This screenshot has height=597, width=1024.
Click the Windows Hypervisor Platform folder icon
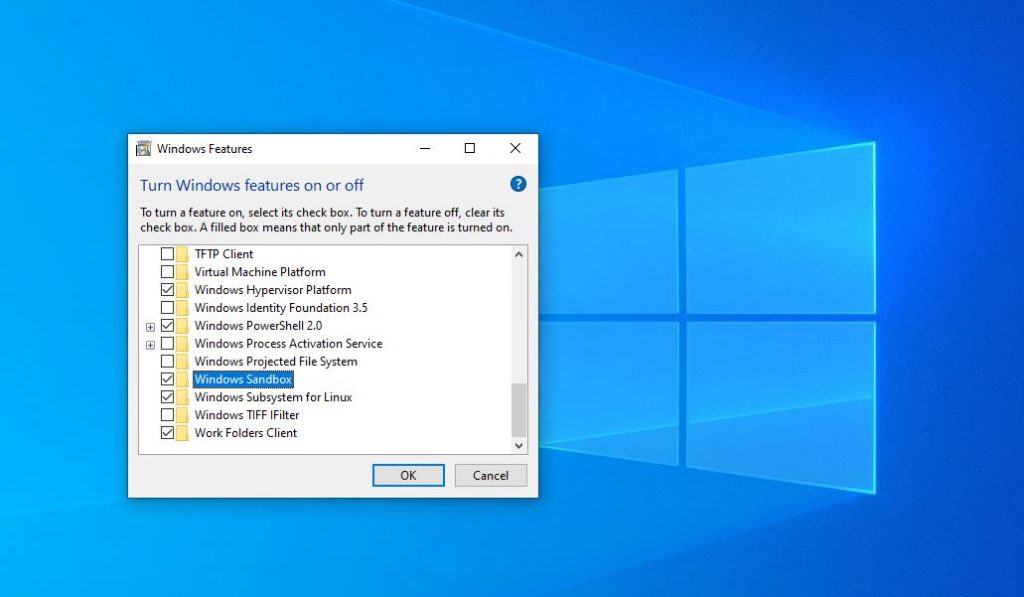(x=182, y=290)
